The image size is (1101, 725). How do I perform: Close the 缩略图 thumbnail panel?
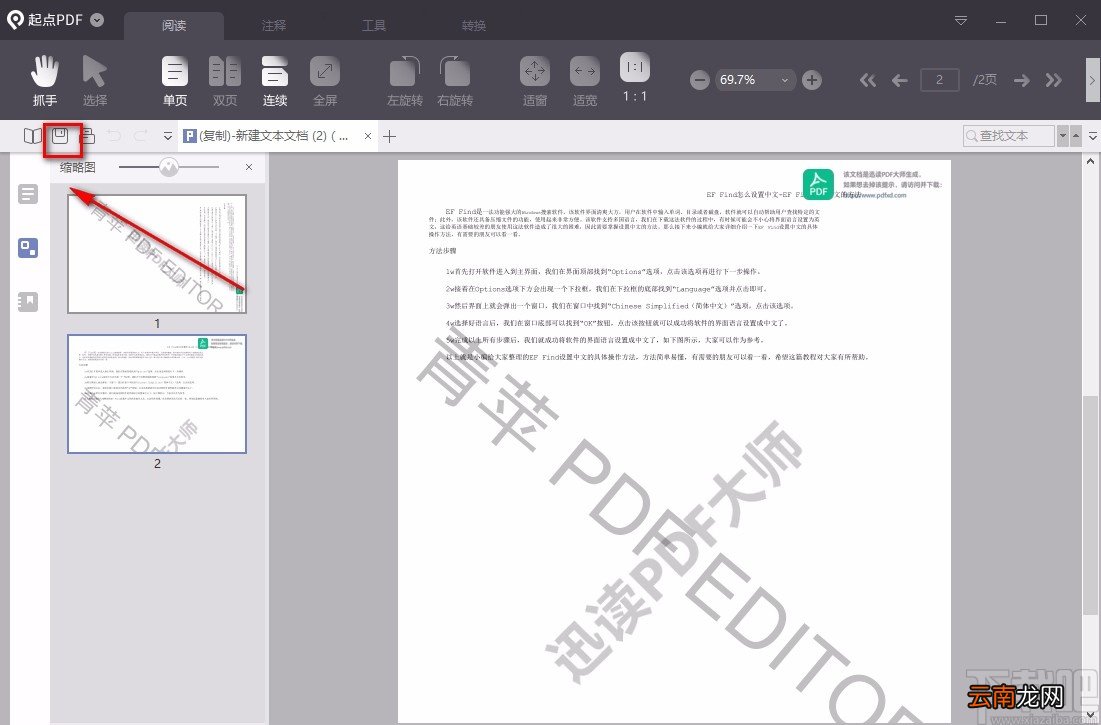coord(249,167)
